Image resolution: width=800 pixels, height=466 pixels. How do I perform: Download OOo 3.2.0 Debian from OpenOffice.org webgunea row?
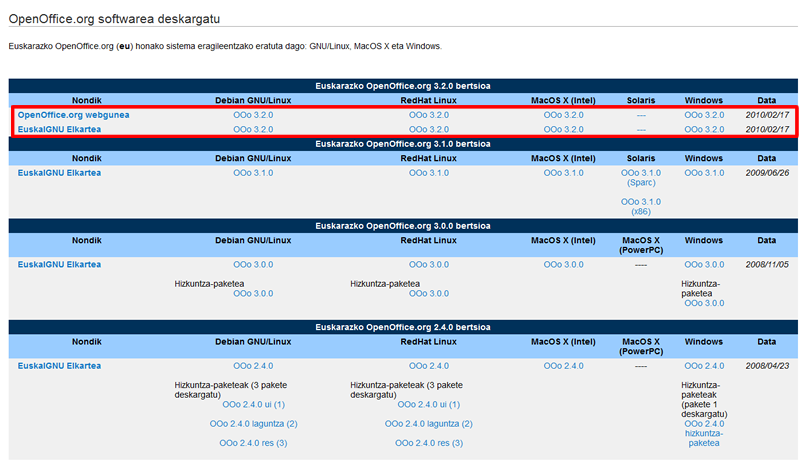[253, 115]
